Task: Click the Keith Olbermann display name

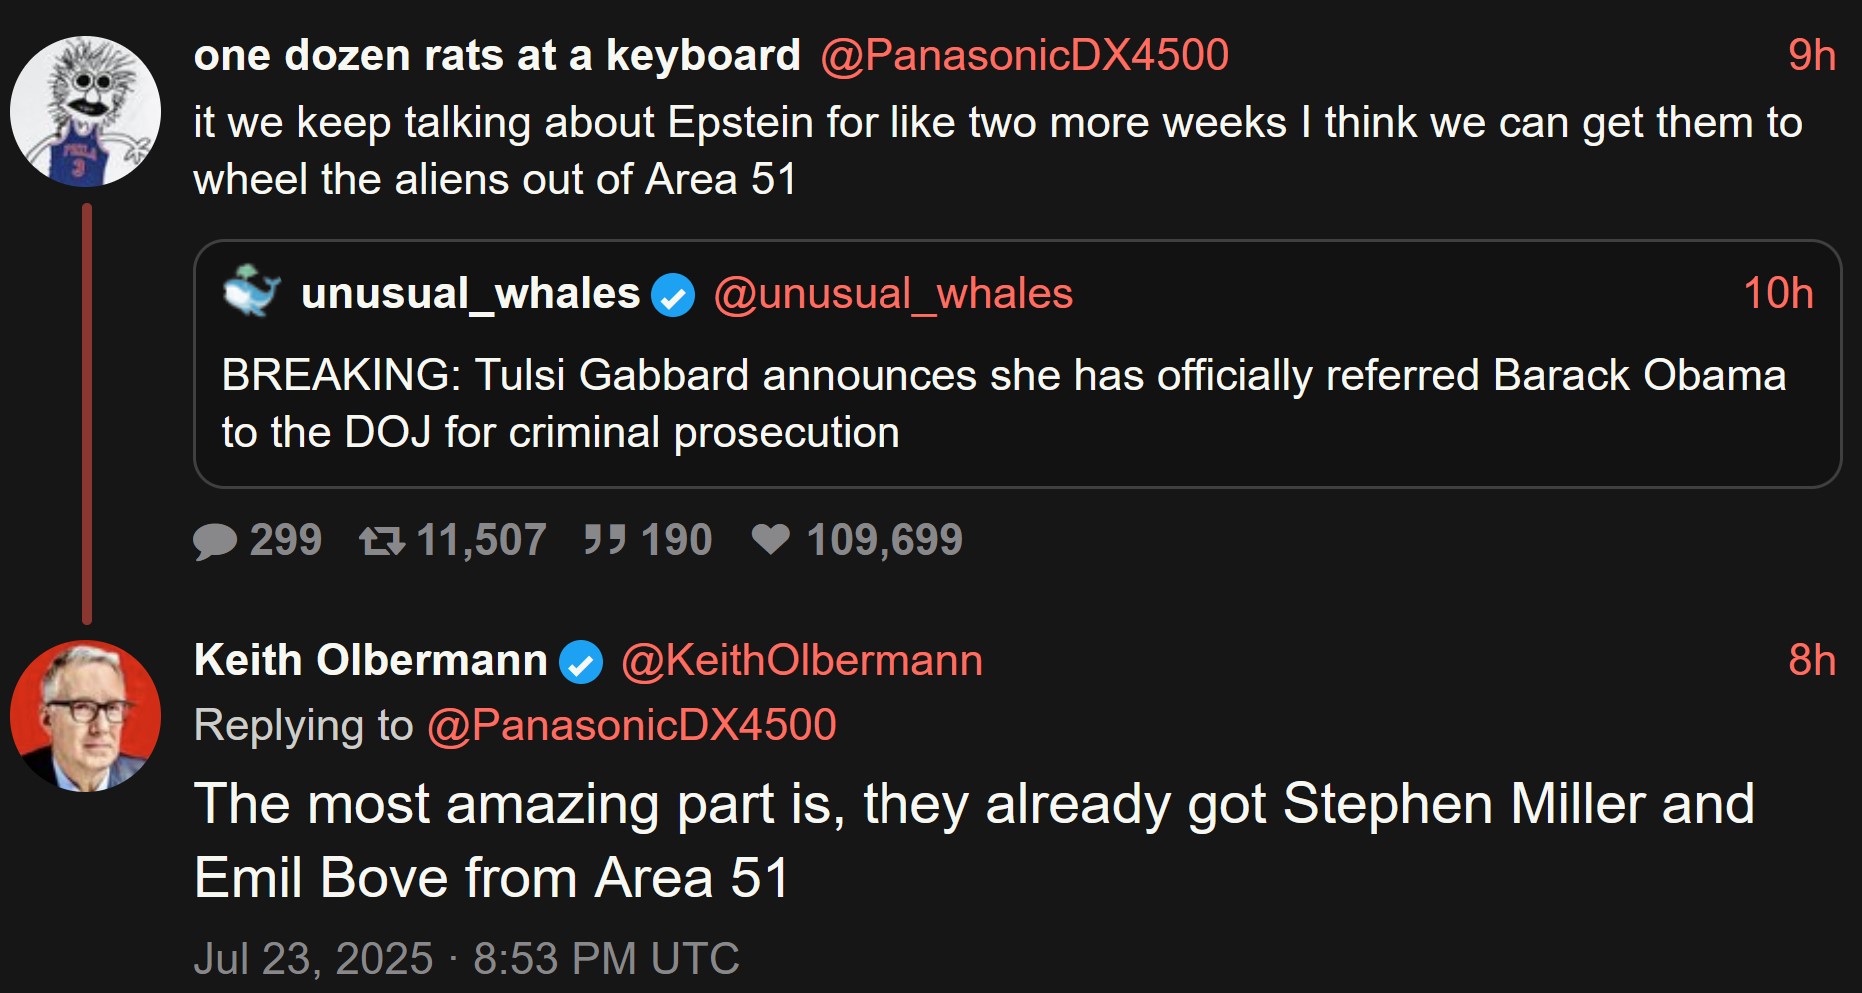Action: click(370, 661)
